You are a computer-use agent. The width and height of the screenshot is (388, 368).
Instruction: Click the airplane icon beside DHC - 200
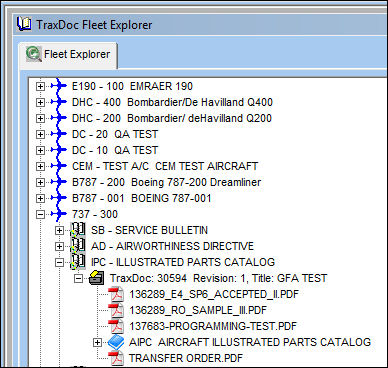tap(59, 118)
